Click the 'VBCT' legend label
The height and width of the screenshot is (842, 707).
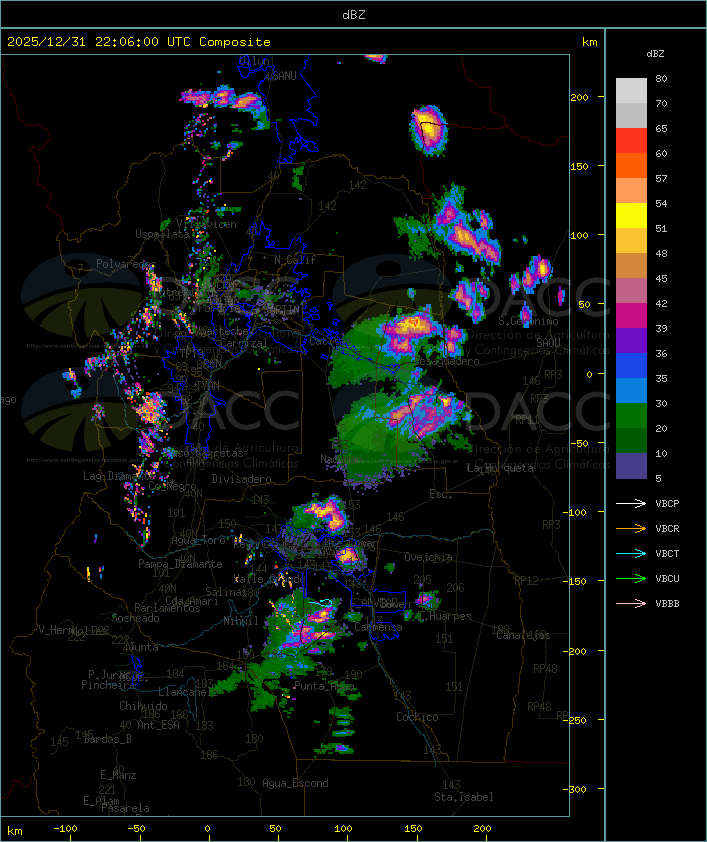(x=667, y=554)
